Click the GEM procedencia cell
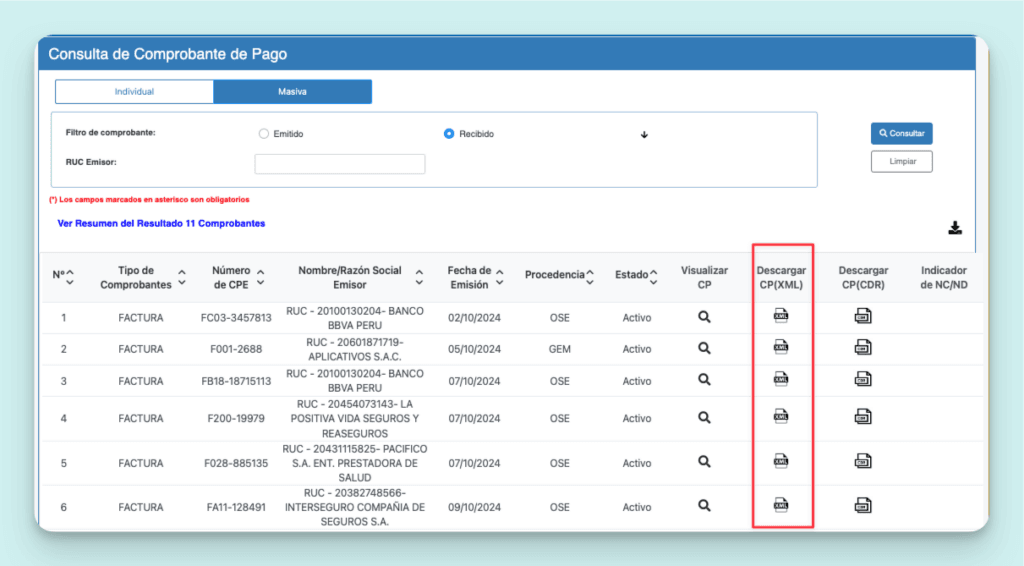 click(560, 349)
